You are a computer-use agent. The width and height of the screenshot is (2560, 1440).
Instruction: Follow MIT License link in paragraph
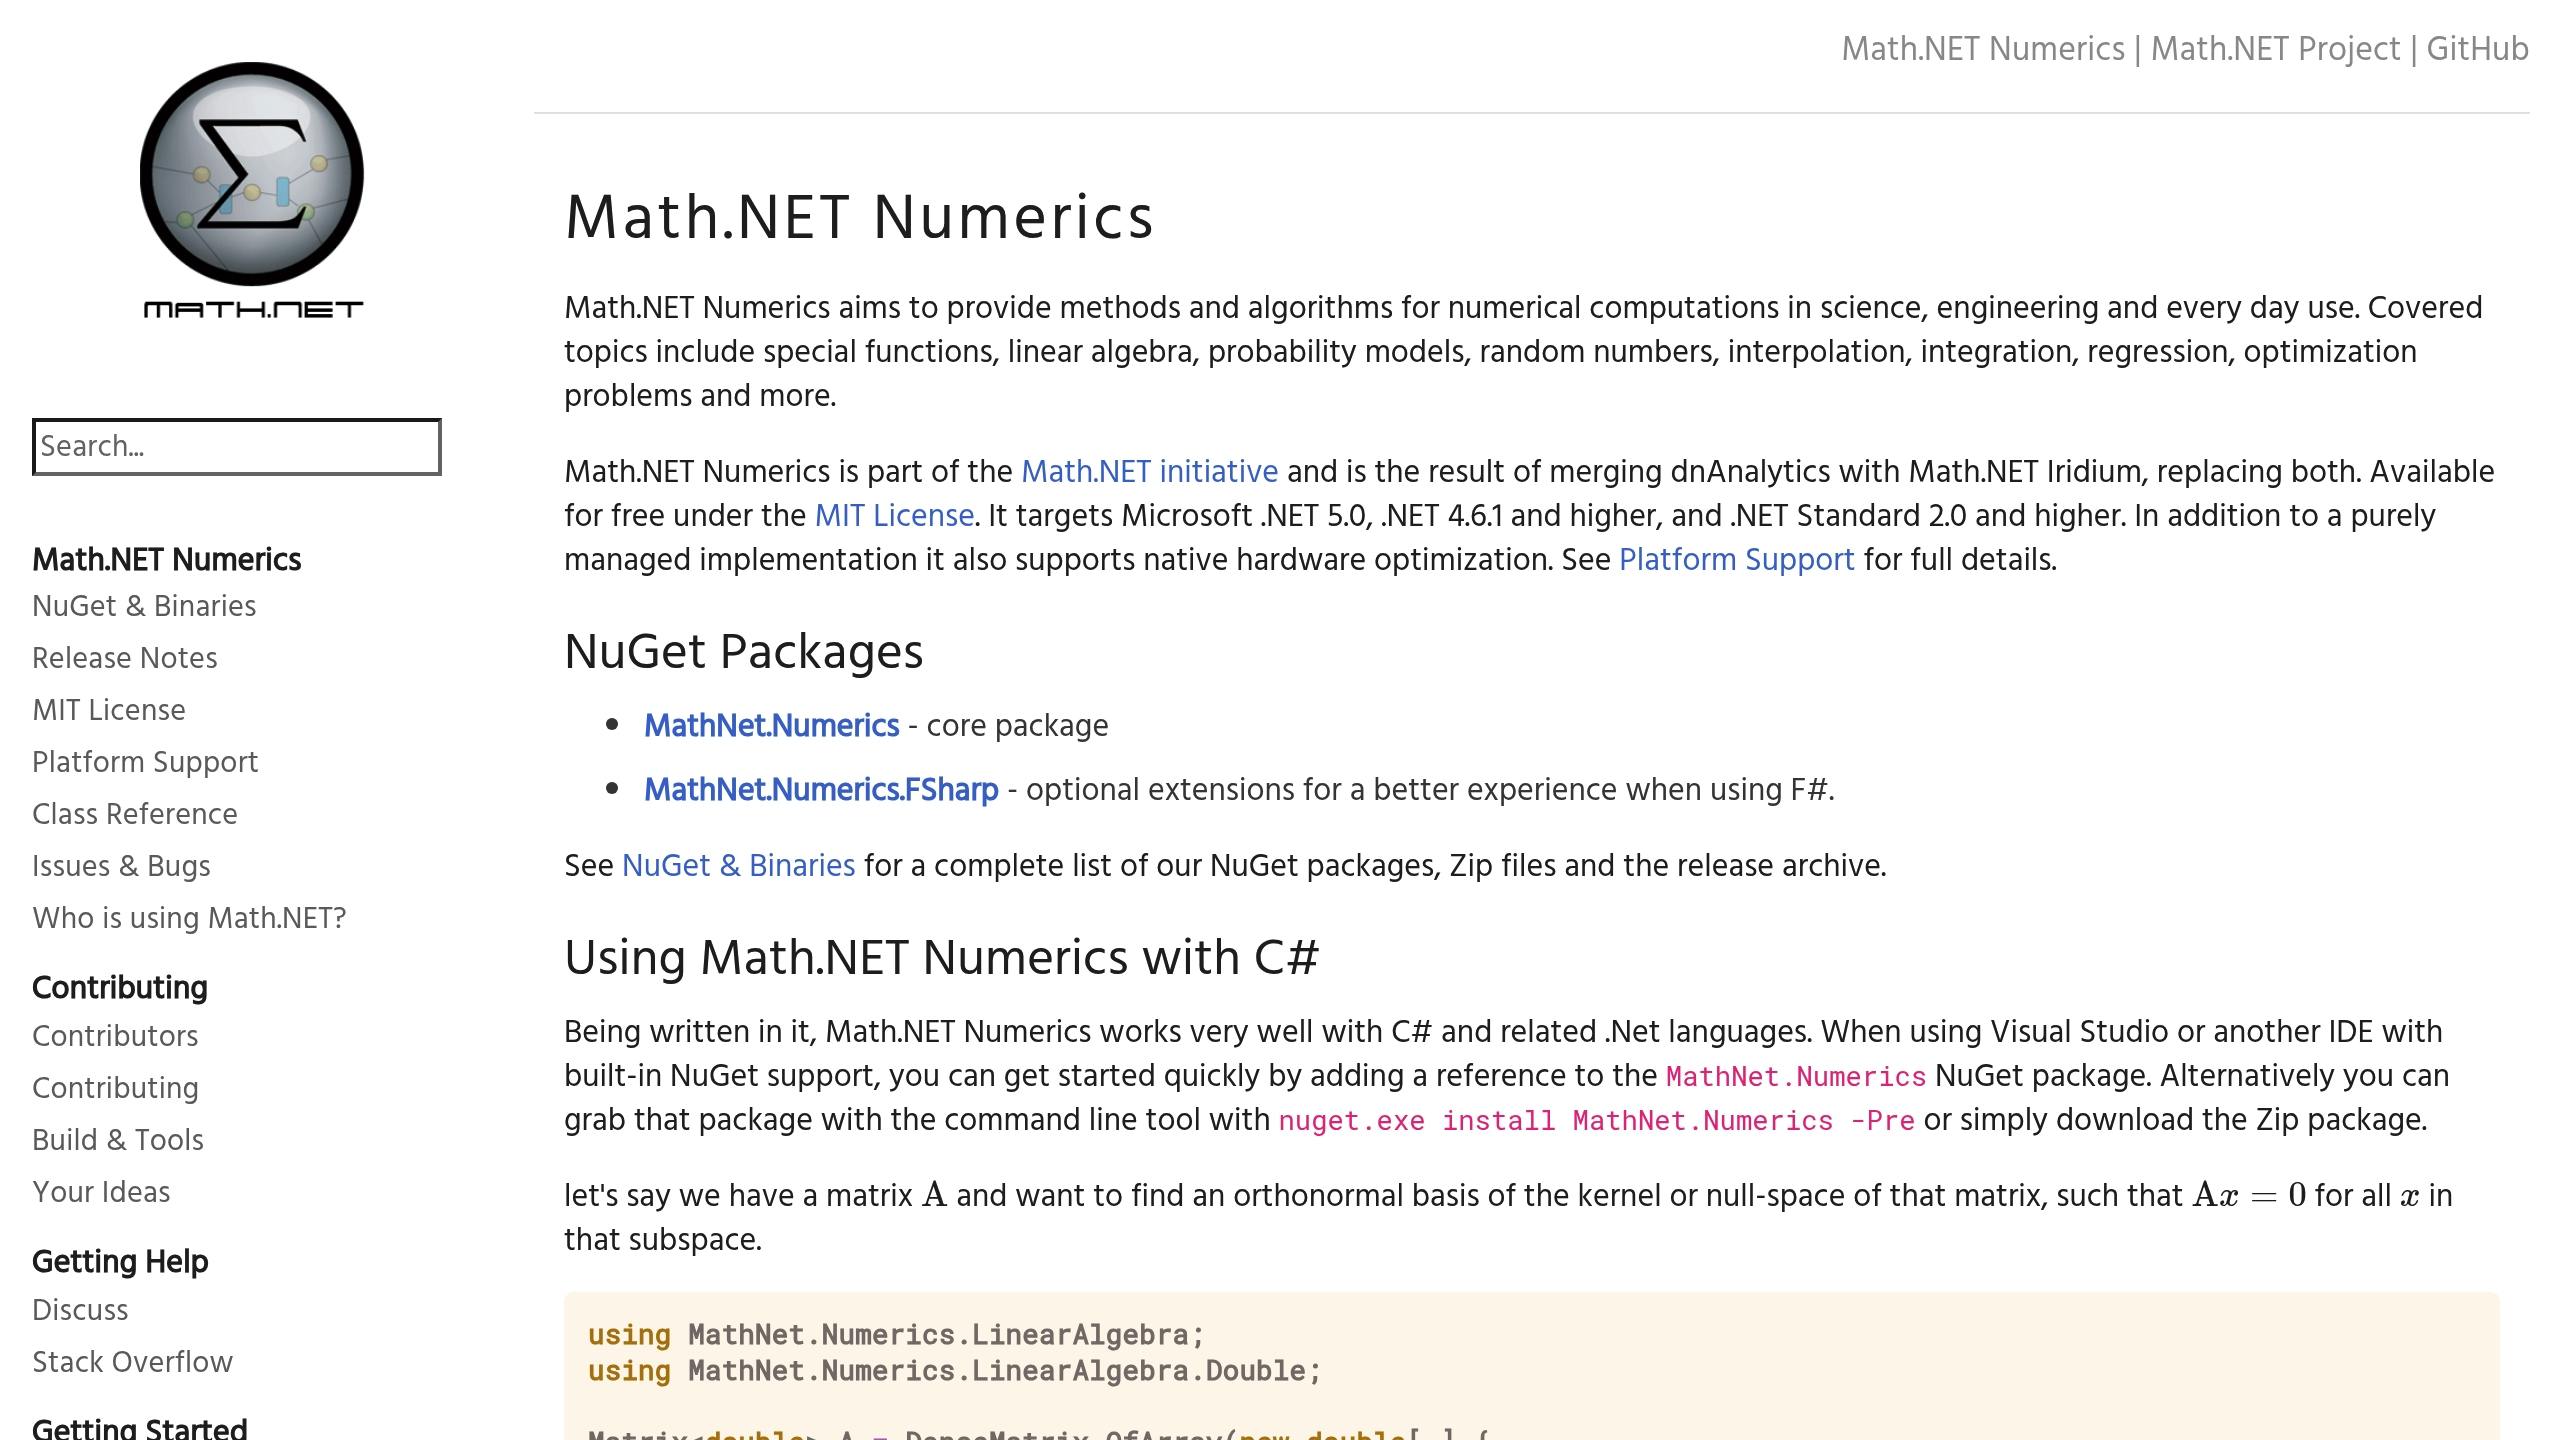click(x=894, y=515)
